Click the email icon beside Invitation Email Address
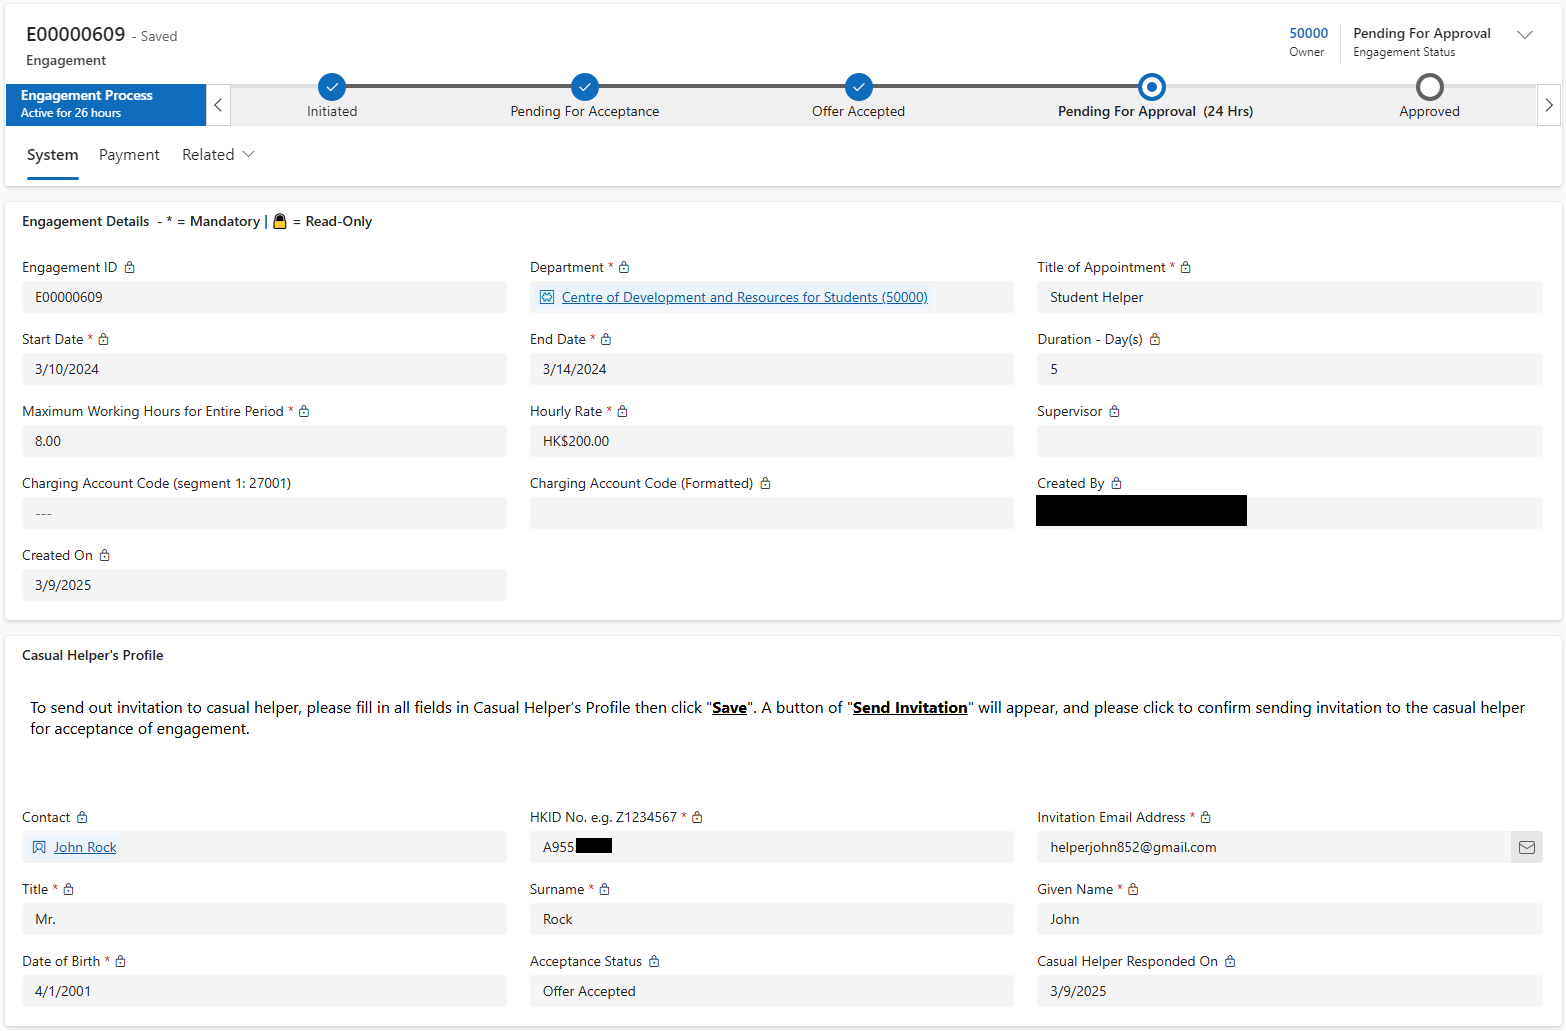 coord(1526,847)
